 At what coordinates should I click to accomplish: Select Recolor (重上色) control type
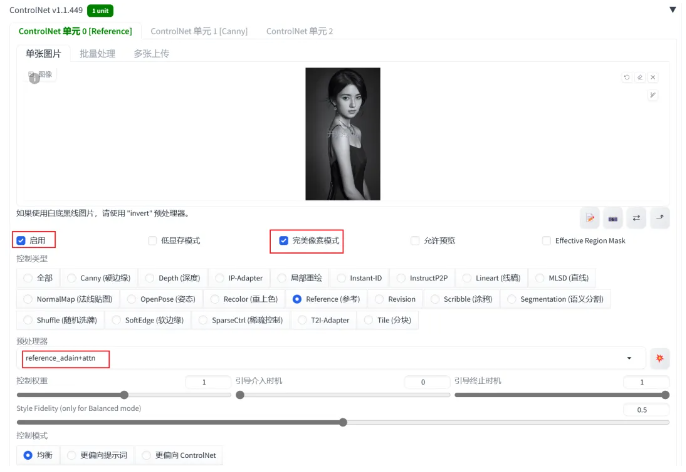244,299
